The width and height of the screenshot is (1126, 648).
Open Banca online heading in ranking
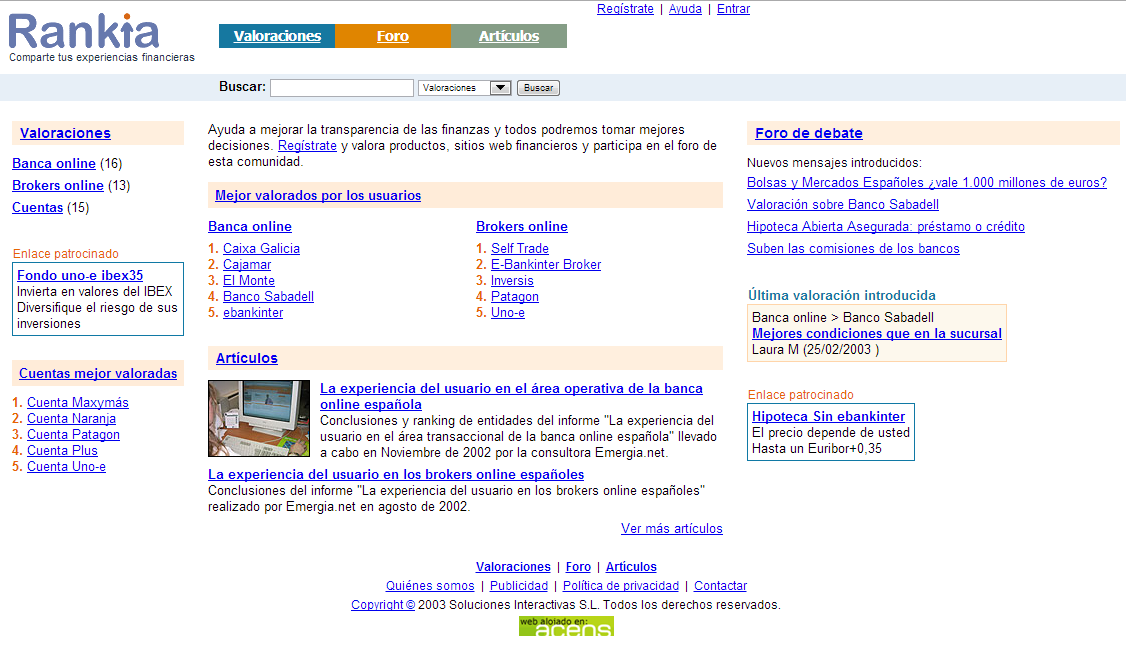pos(250,226)
